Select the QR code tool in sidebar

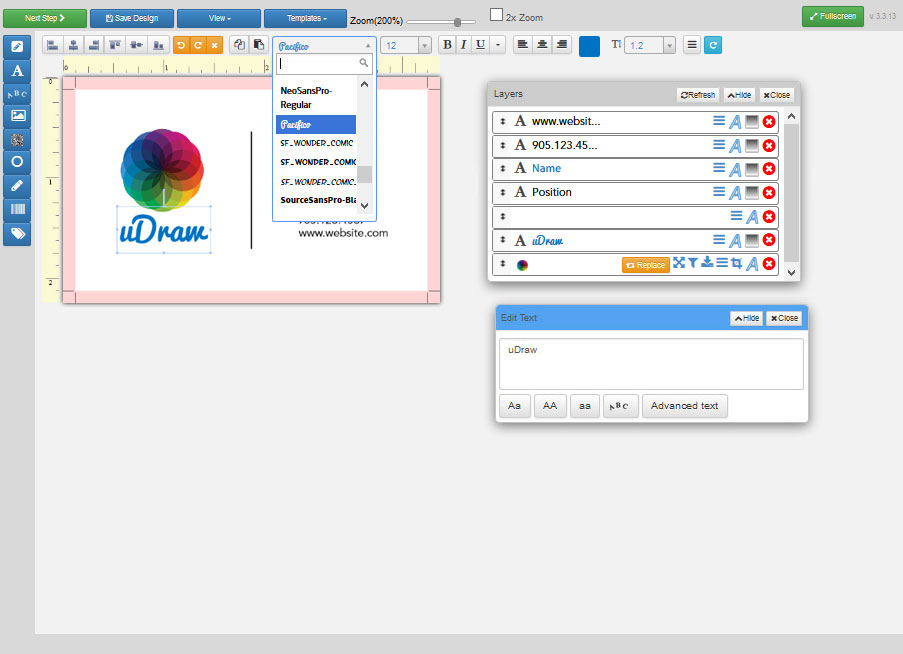(x=17, y=139)
